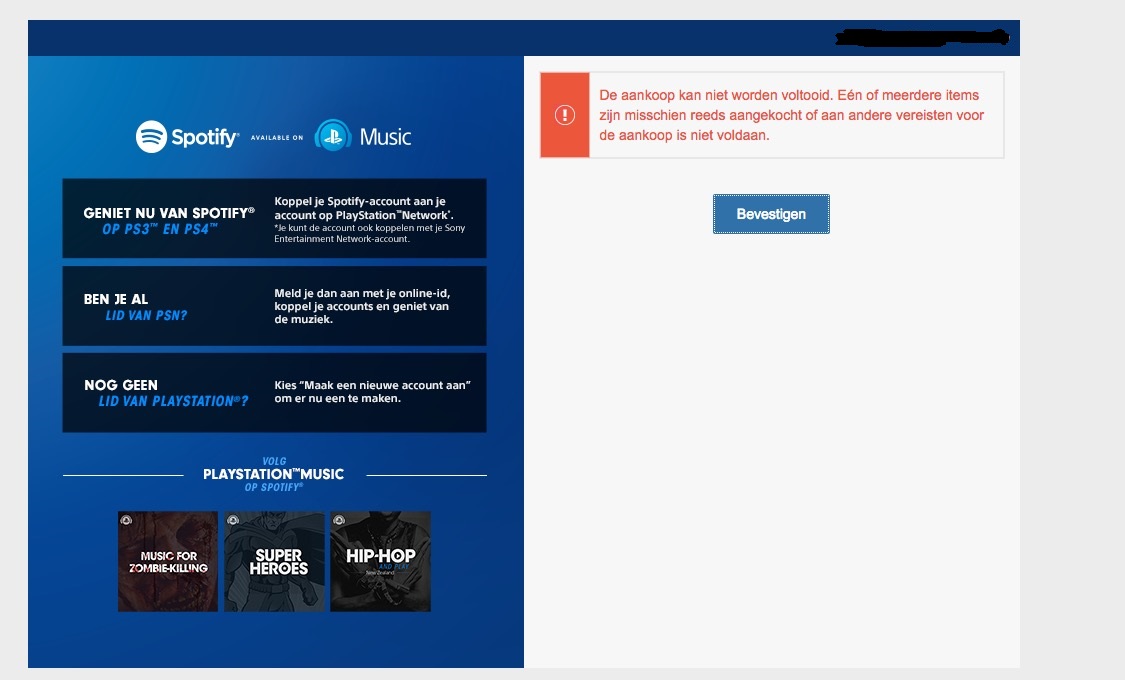Open the redacted account name in top bar
This screenshot has width=1125, height=680.
point(921,38)
